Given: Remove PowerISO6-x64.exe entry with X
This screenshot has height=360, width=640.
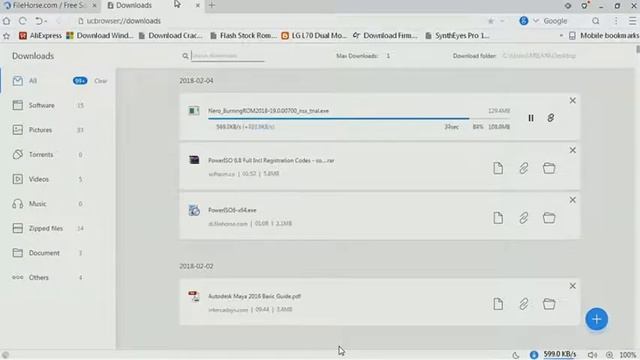Looking at the screenshot, I should 573,200.
